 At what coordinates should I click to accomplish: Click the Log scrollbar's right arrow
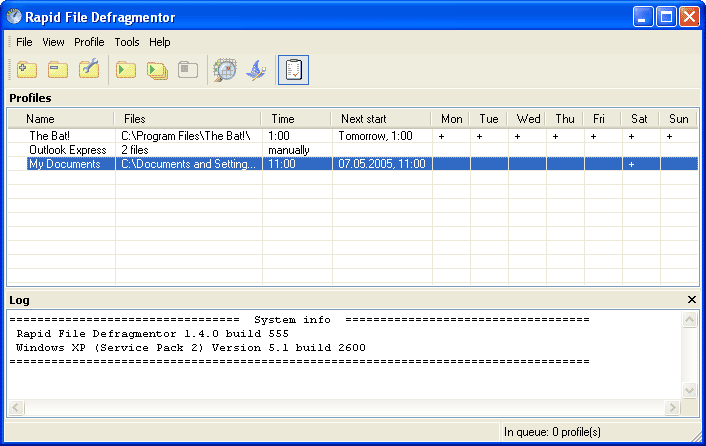click(673, 408)
